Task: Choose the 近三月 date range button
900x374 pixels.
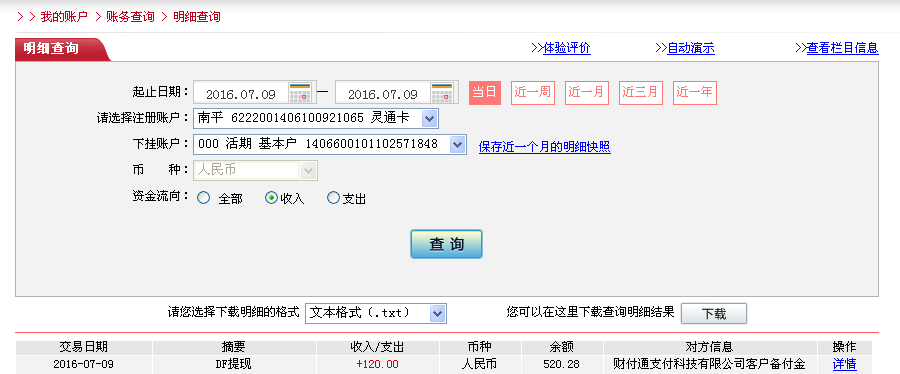Action: pyautogui.click(x=641, y=93)
